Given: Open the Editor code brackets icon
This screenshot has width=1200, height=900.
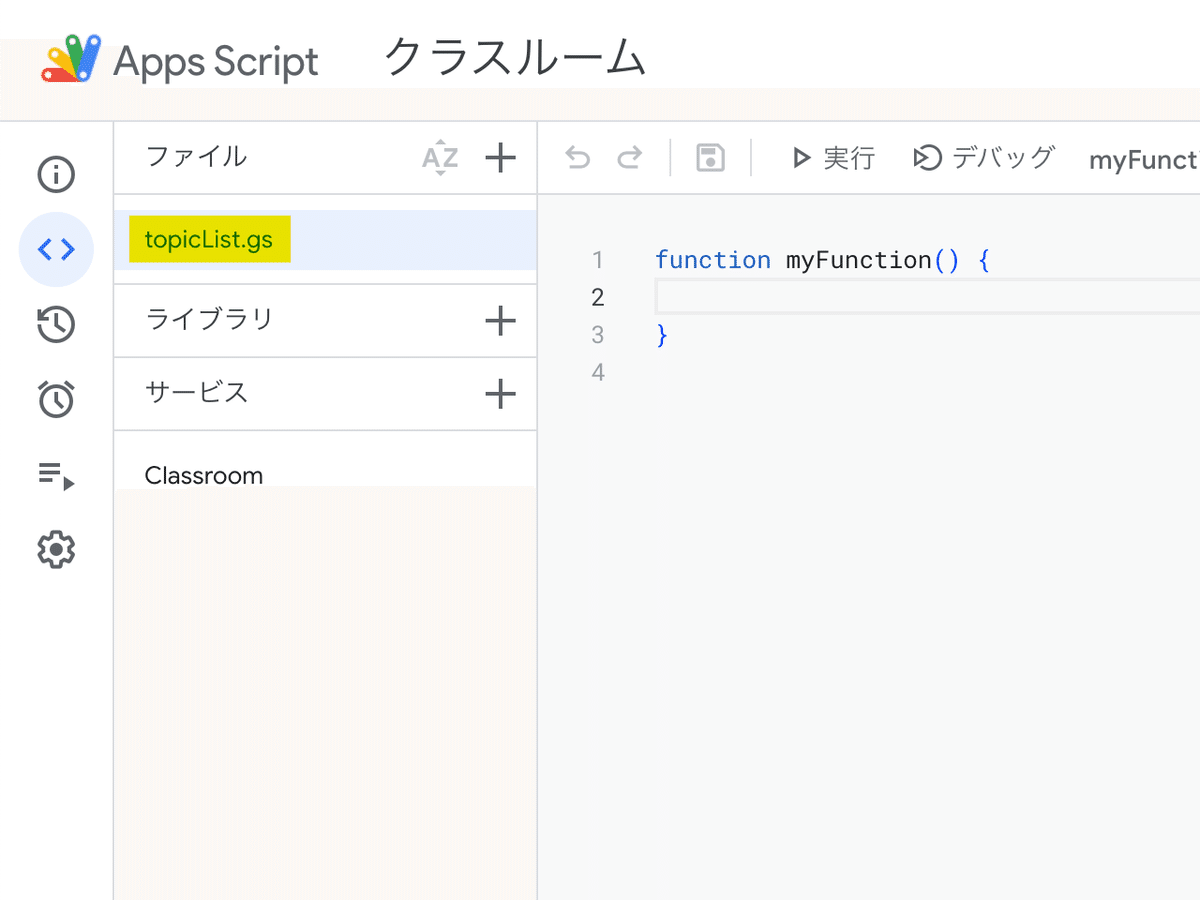Looking at the screenshot, I should coord(56,250).
